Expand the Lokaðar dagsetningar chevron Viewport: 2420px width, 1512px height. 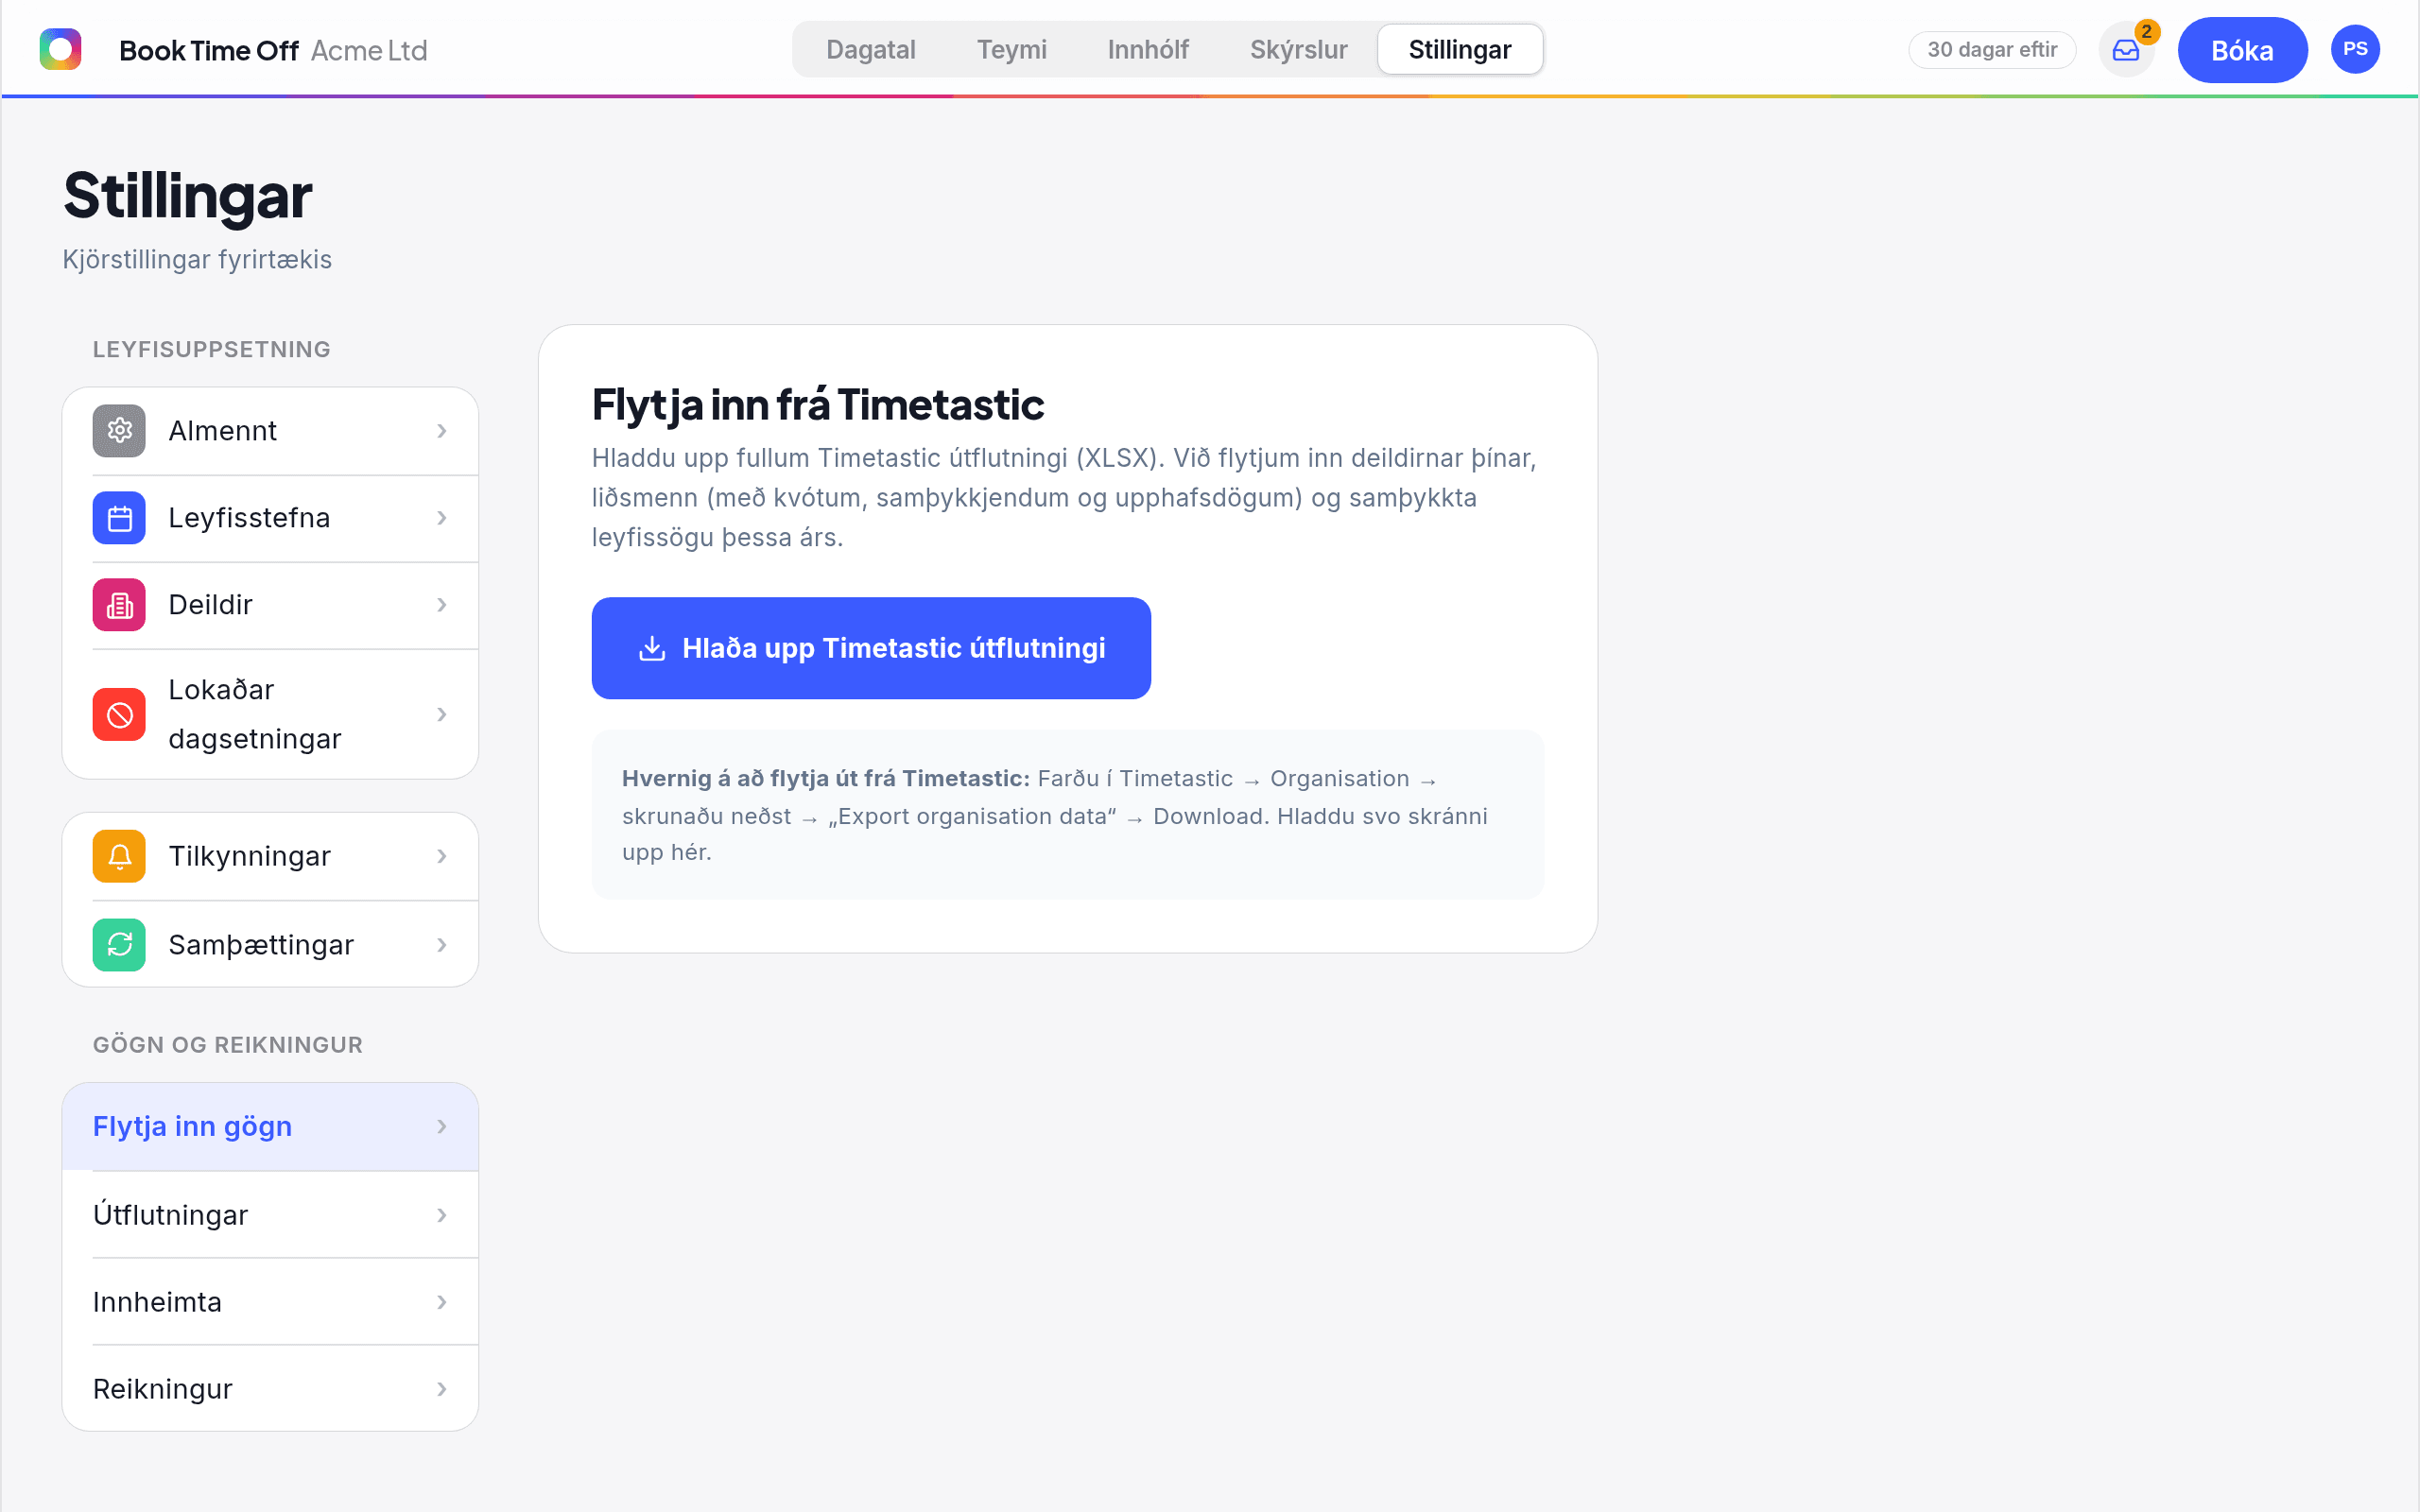pos(442,714)
